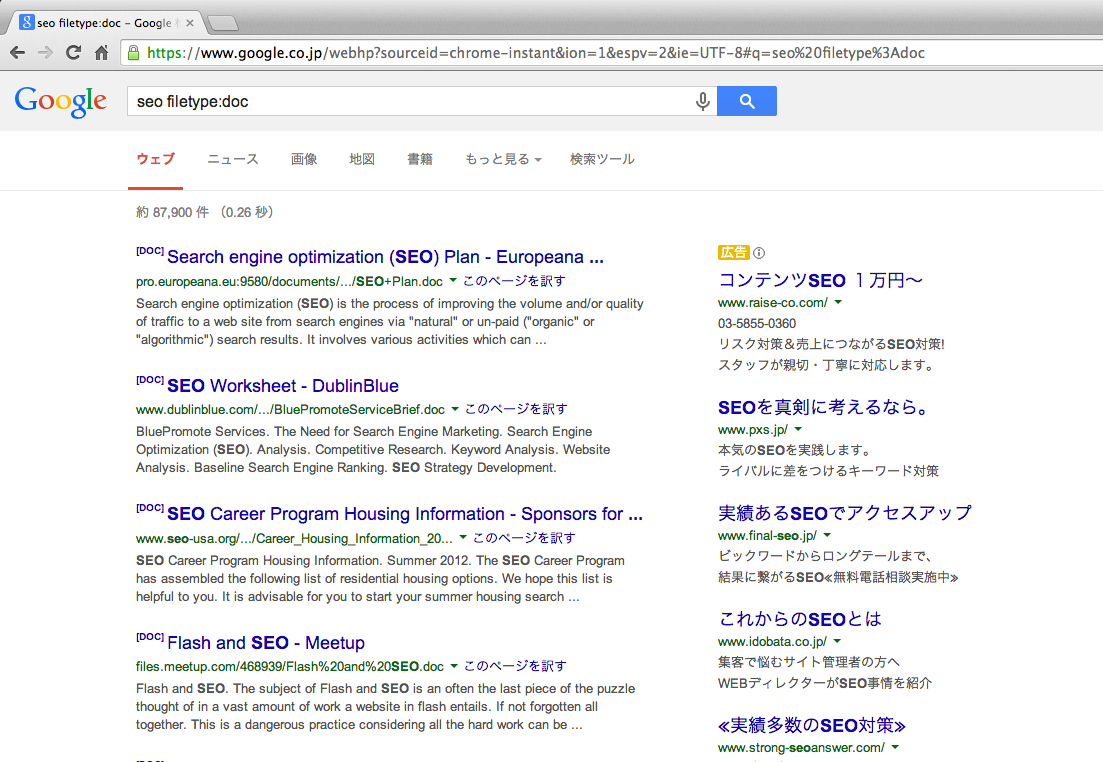Close the 'seo filetype:doc' browser tab
The width and height of the screenshot is (1103, 762).
click(x=190, y=23)
